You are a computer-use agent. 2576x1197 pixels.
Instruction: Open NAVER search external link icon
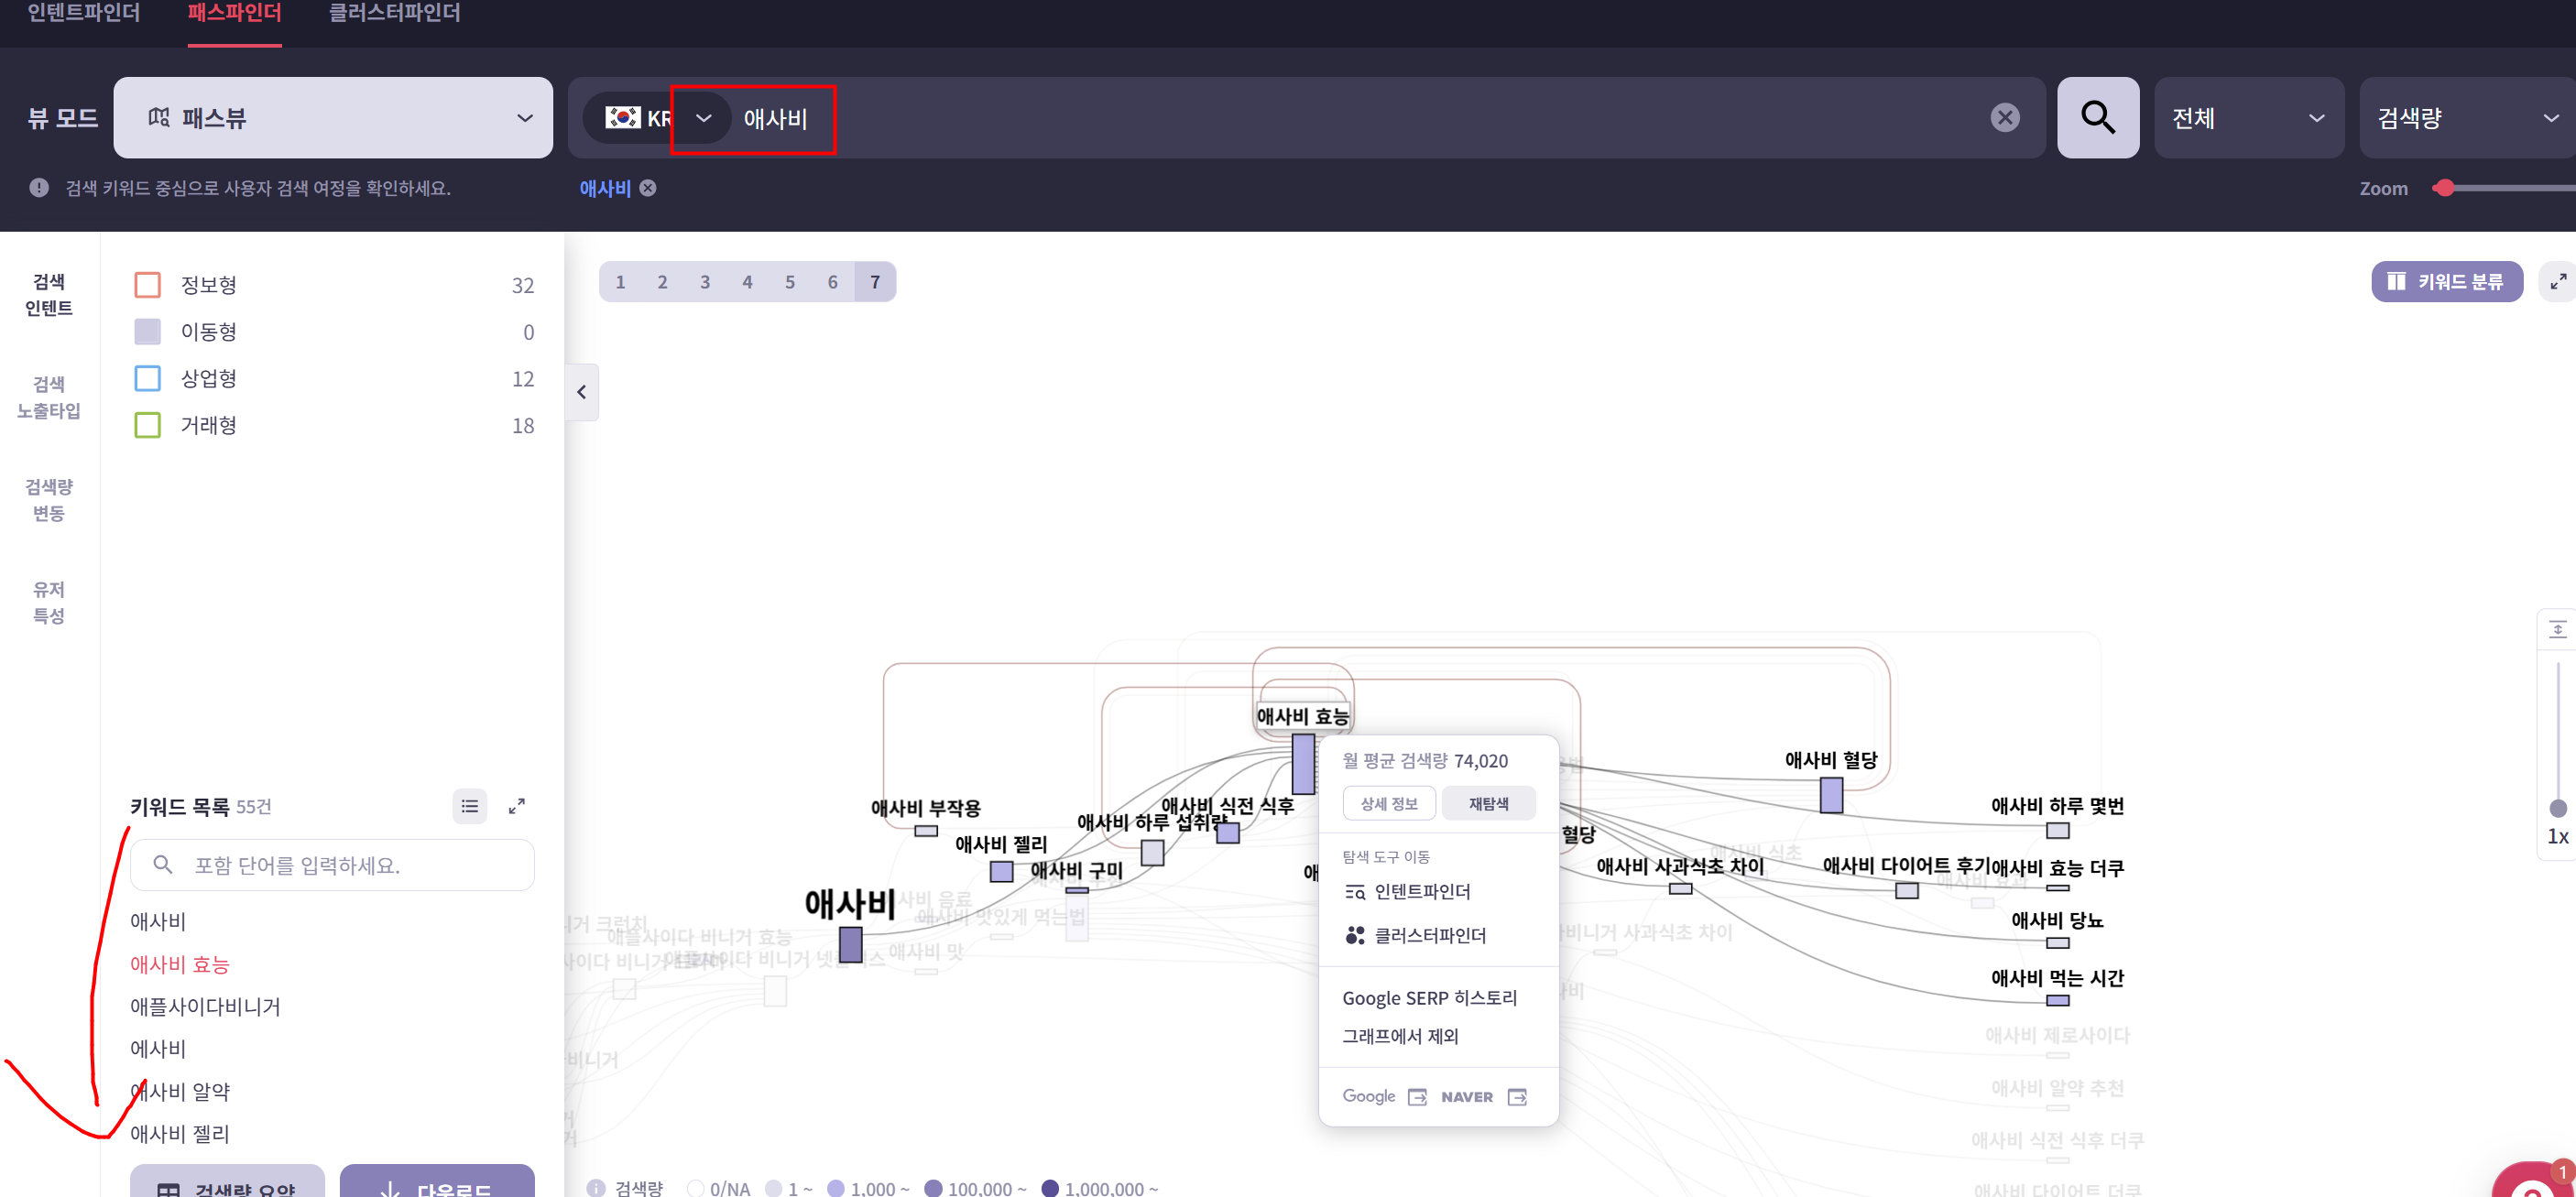tap(1517, 1097)
